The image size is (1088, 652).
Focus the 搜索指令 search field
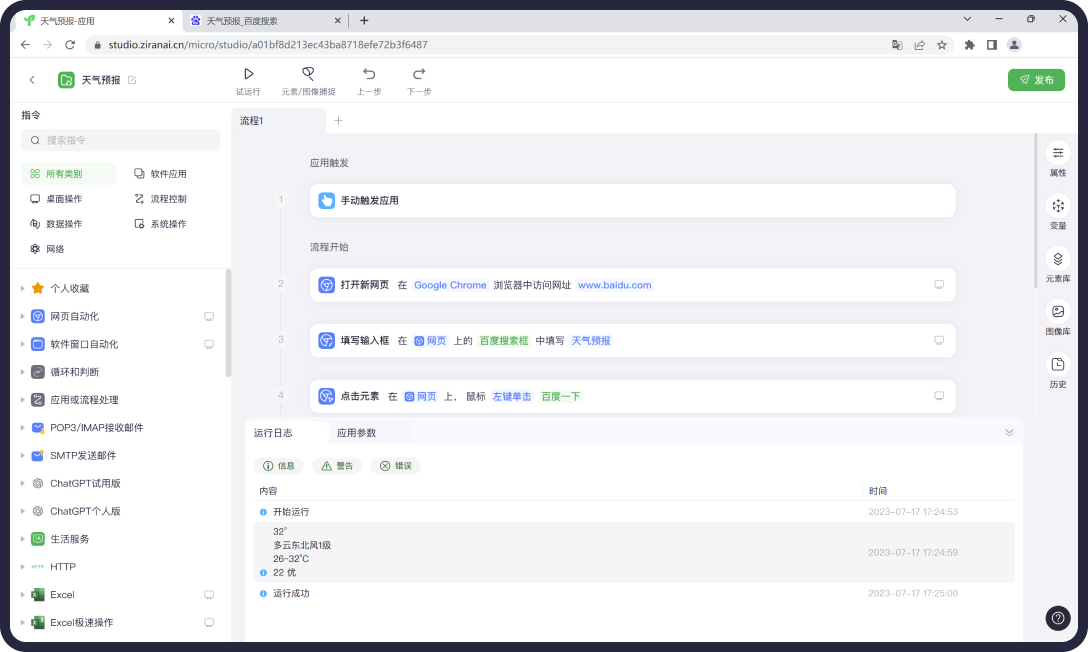[121, 140]
